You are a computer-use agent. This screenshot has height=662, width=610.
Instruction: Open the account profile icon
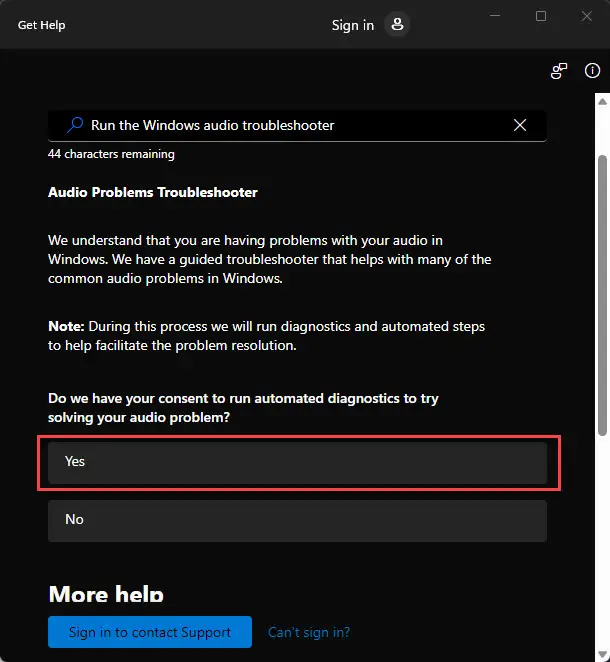(x=397, y=24)
